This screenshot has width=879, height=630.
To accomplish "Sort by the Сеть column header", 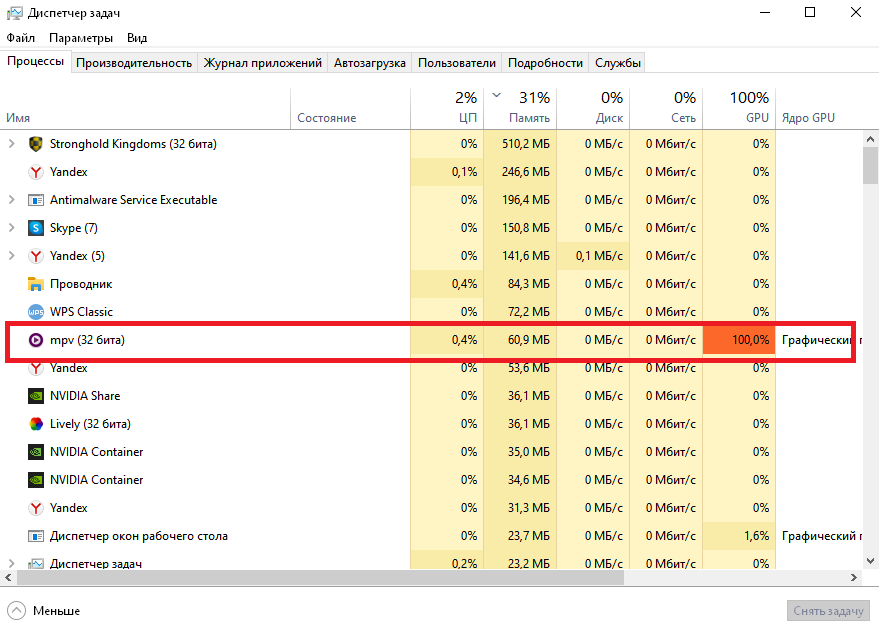I will click(x=666, y=109).
